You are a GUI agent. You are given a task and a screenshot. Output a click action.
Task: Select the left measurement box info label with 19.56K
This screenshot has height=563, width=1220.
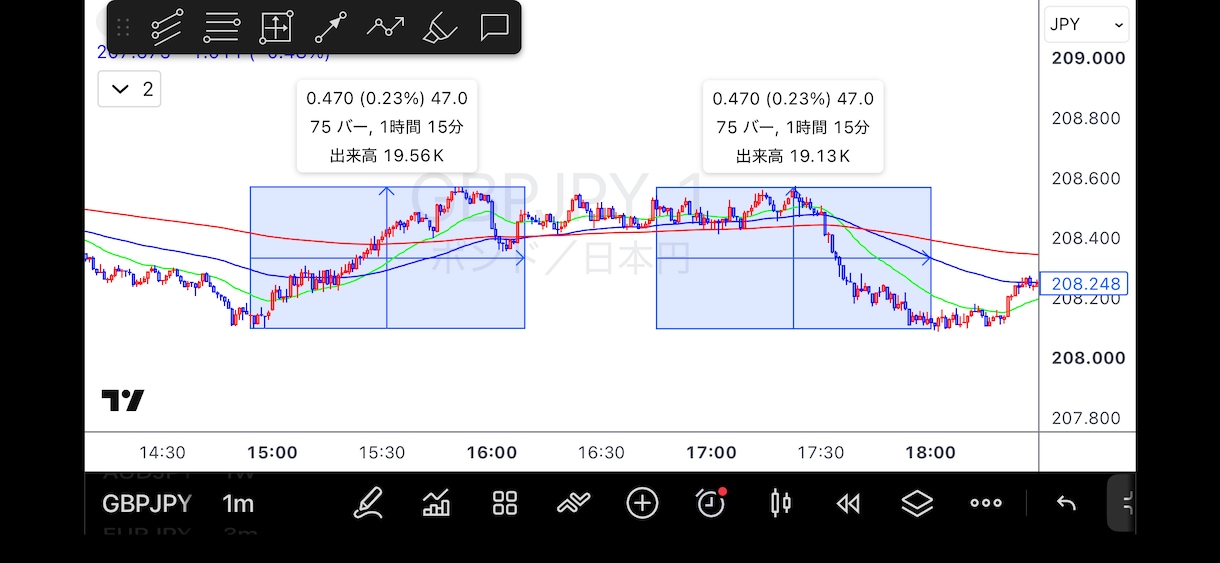387,127
